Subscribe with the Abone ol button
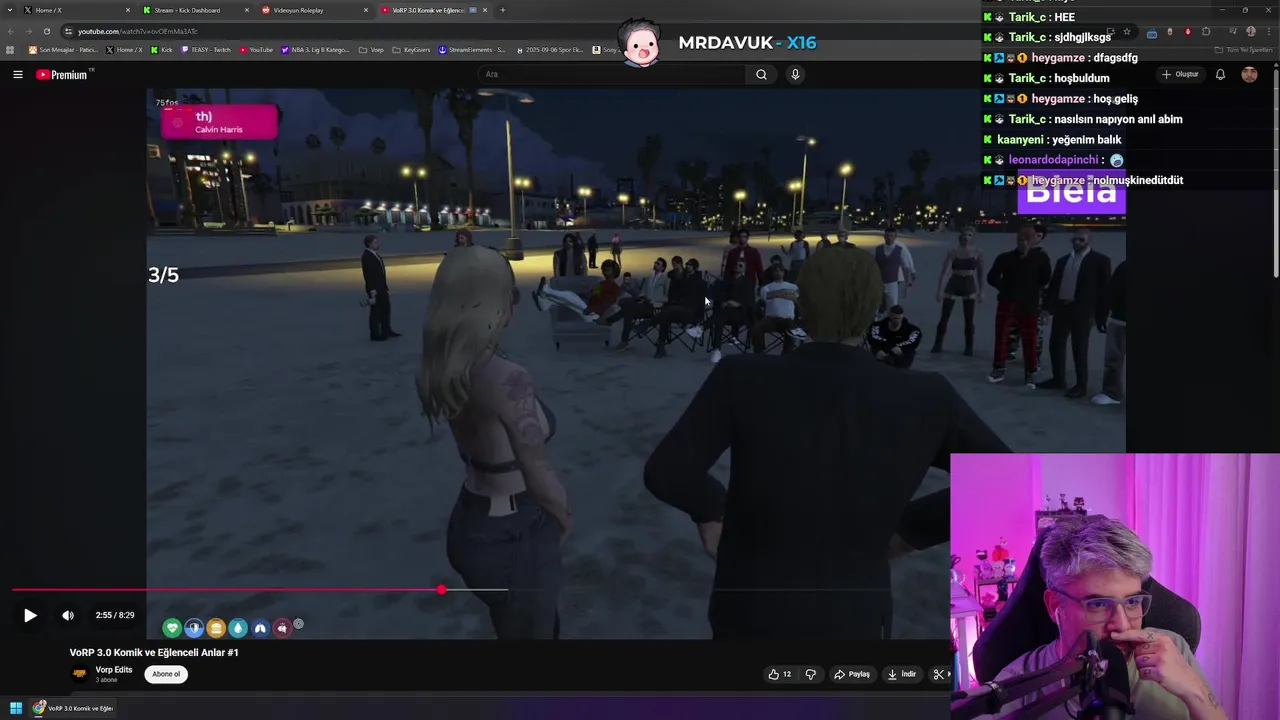 click(166, 674)
